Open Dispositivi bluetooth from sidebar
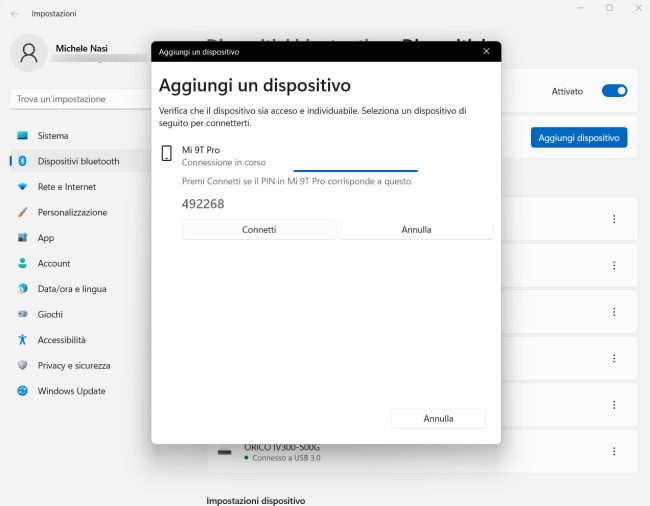This screenshot has height=506, width=650. (x=78, y=161)
